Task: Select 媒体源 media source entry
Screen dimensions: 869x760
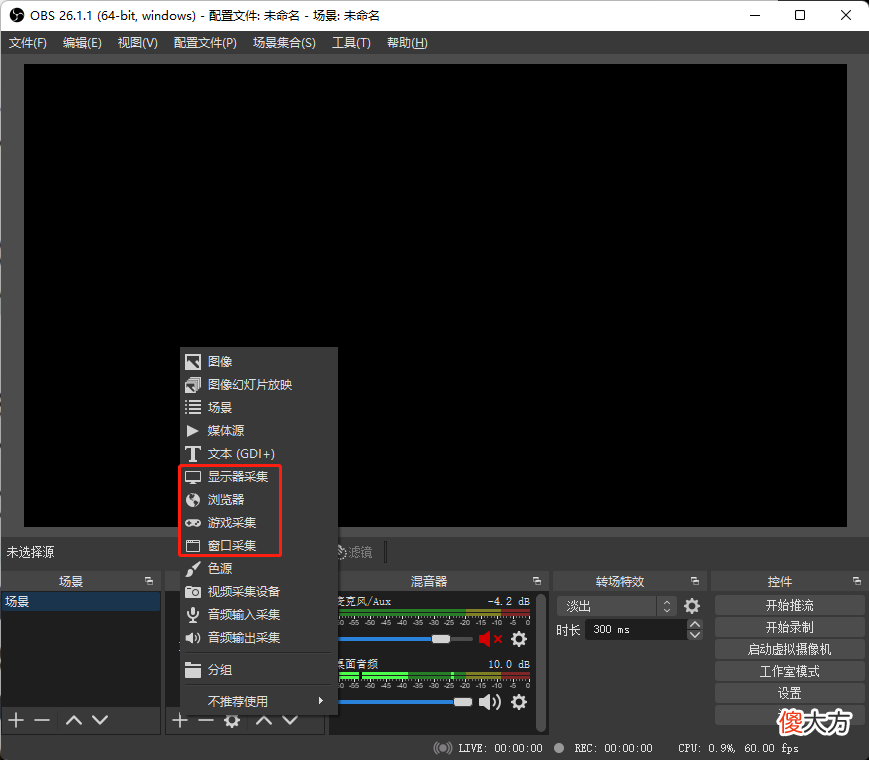Action: 259,431
